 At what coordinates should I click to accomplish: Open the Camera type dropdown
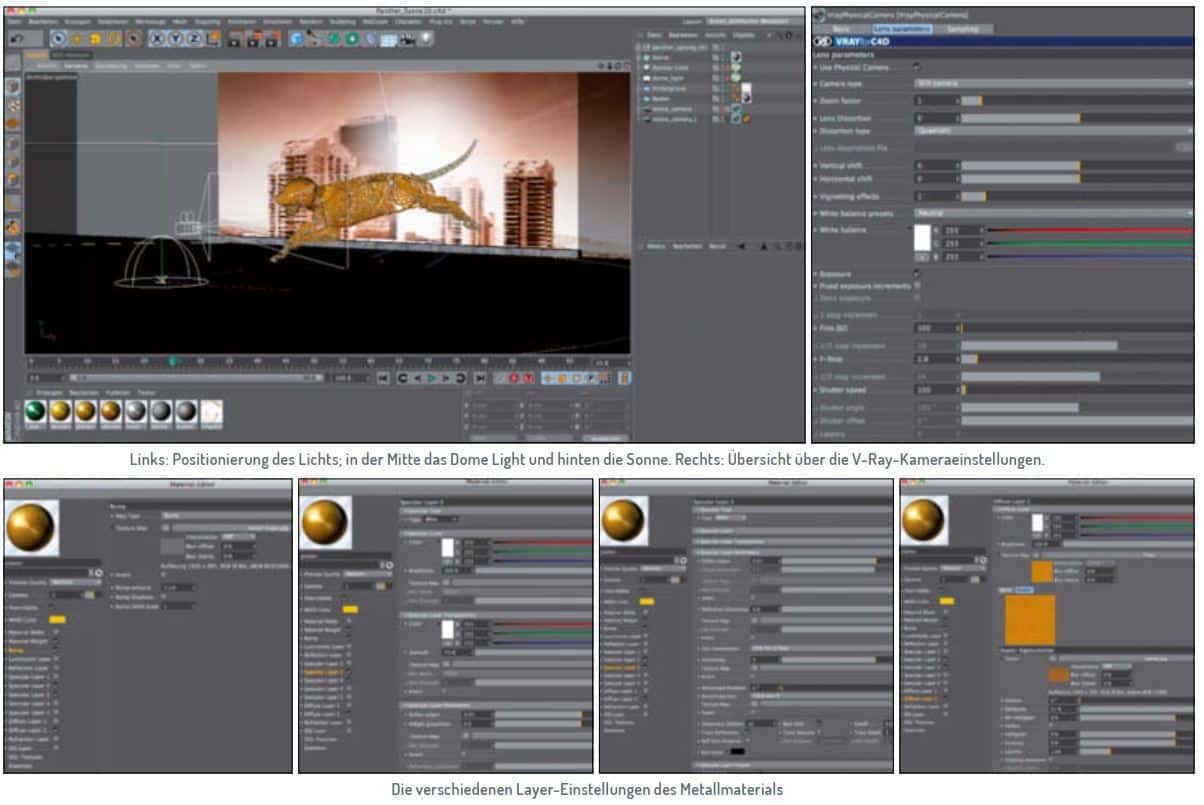tap(1050, 83)
